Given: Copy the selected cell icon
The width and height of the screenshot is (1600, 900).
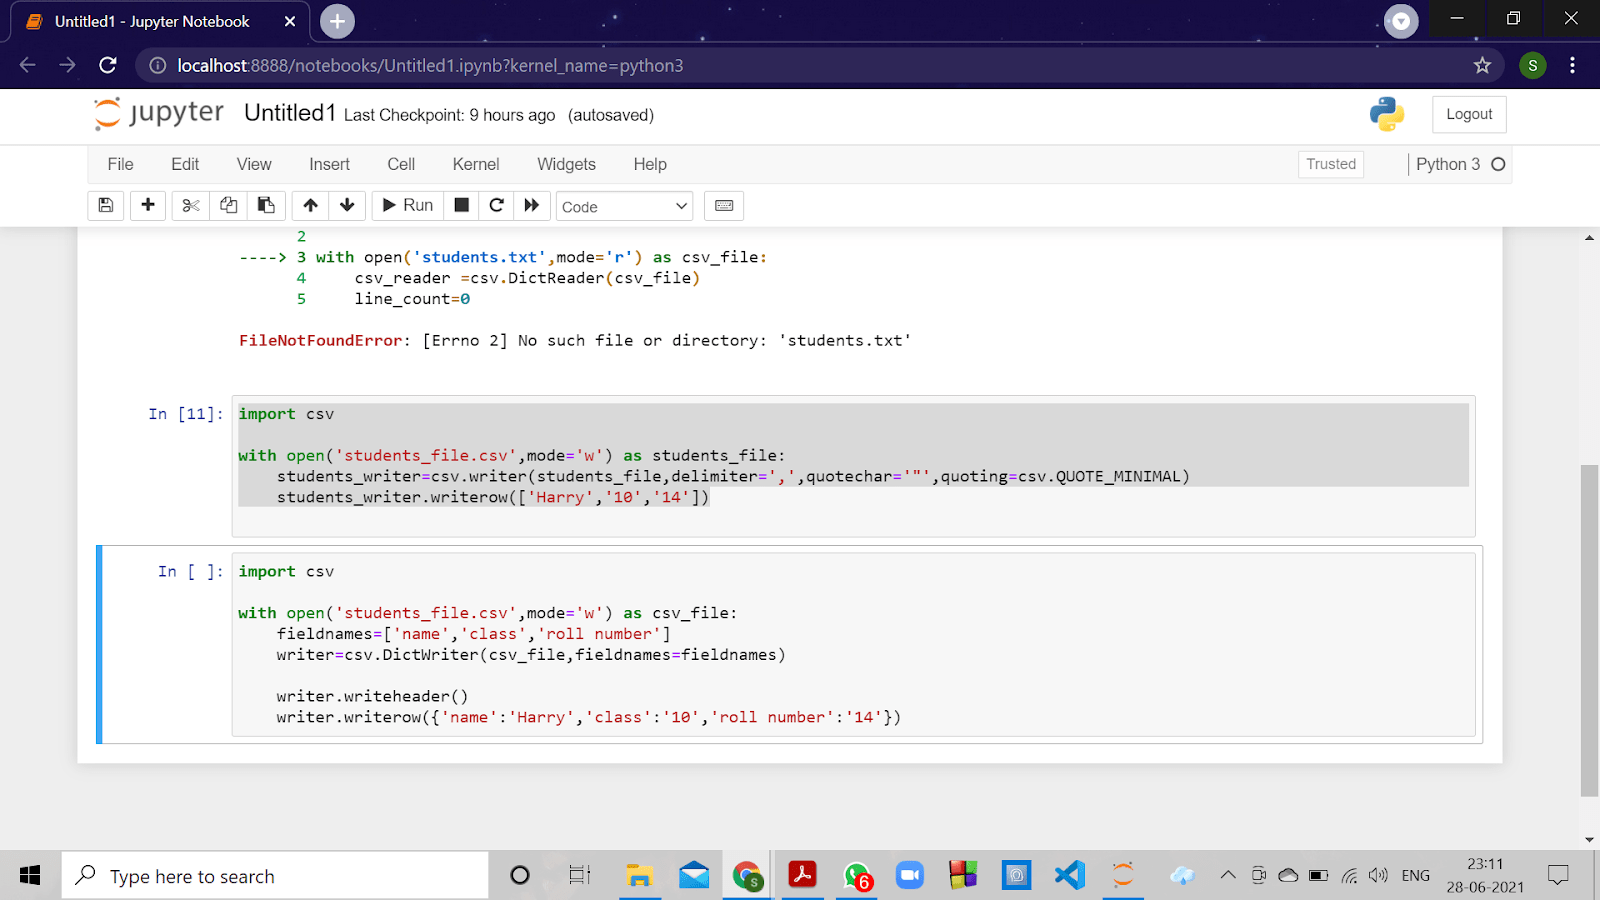Looking at the screenshot, I should coord(228,205).
